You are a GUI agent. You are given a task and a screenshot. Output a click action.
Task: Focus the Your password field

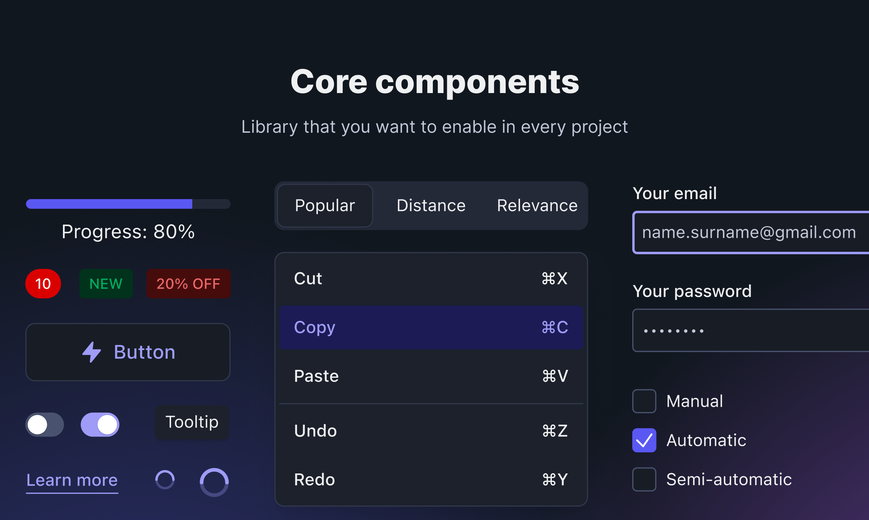(x=750, y=330)
